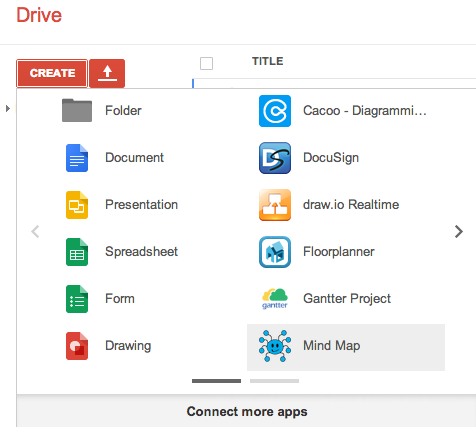This screenshot has width=476, height=427.
Task: Choose Spreadsheet from the create menu
Action: (141, 251)
